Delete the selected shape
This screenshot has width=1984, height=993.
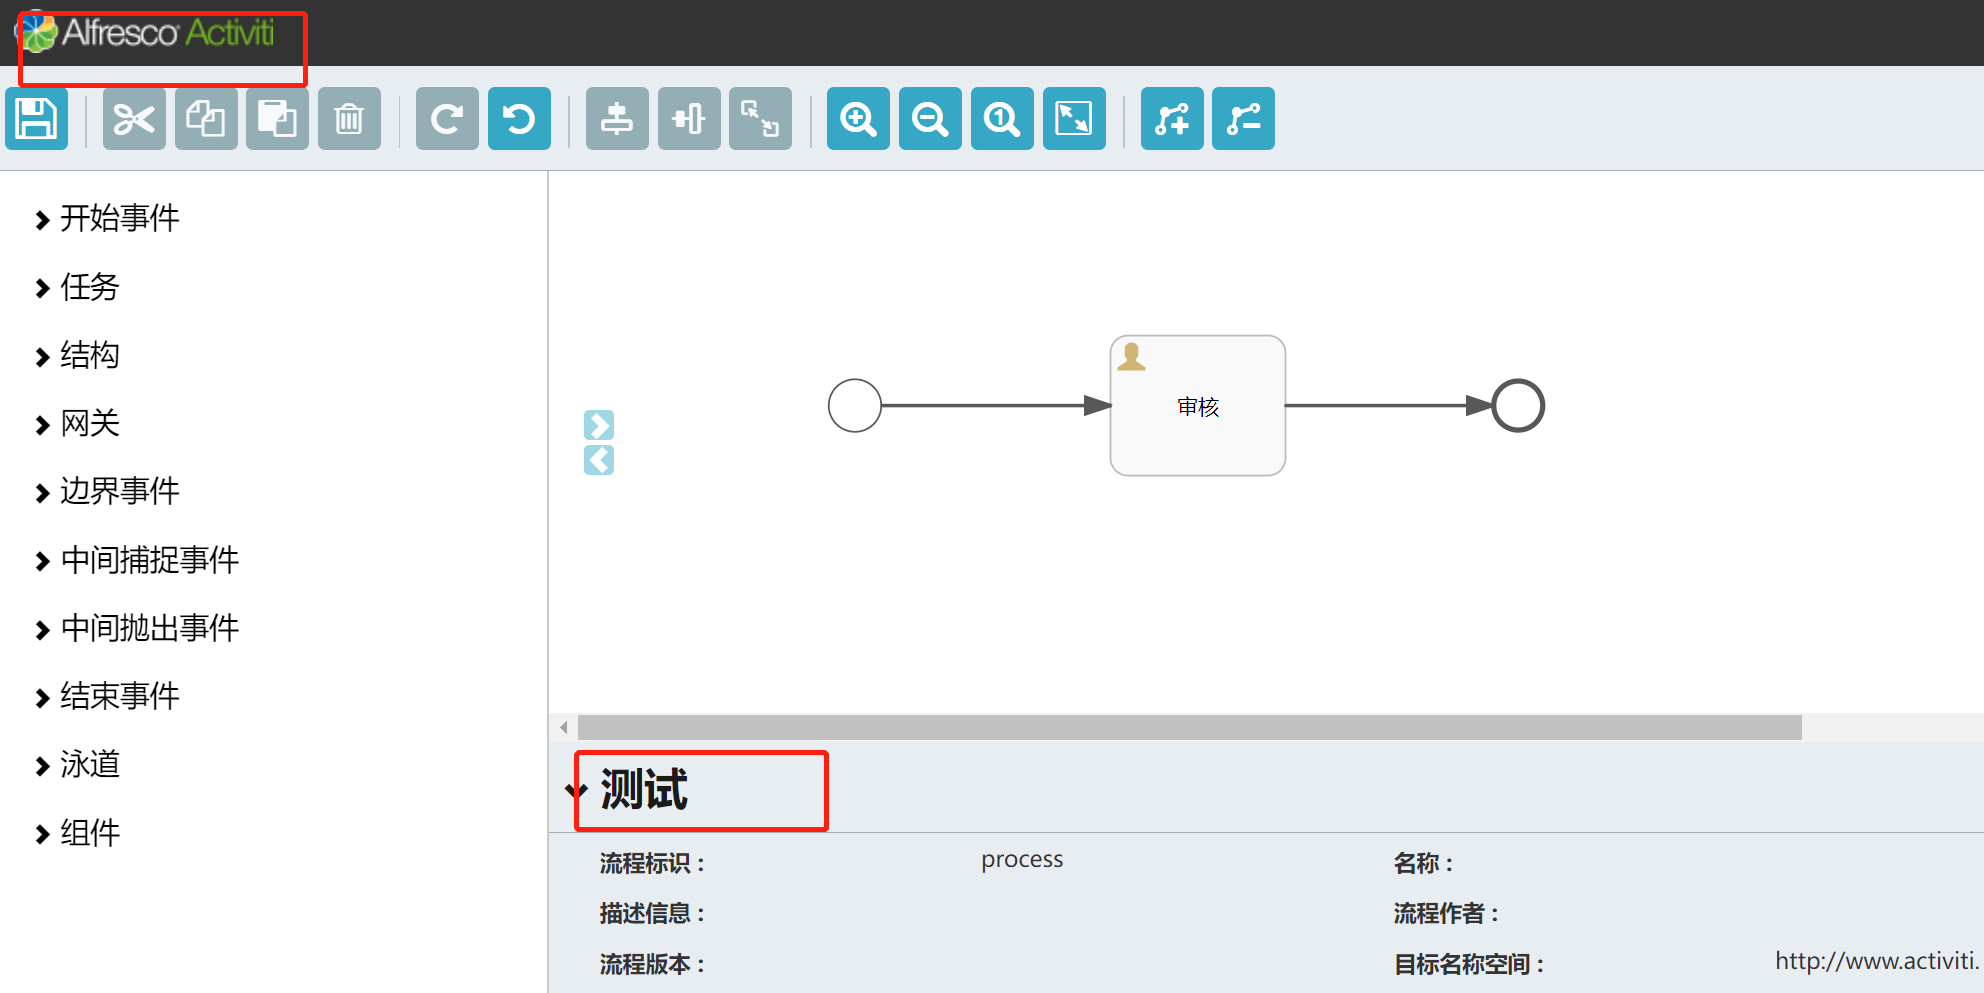[x=349, y=118]
